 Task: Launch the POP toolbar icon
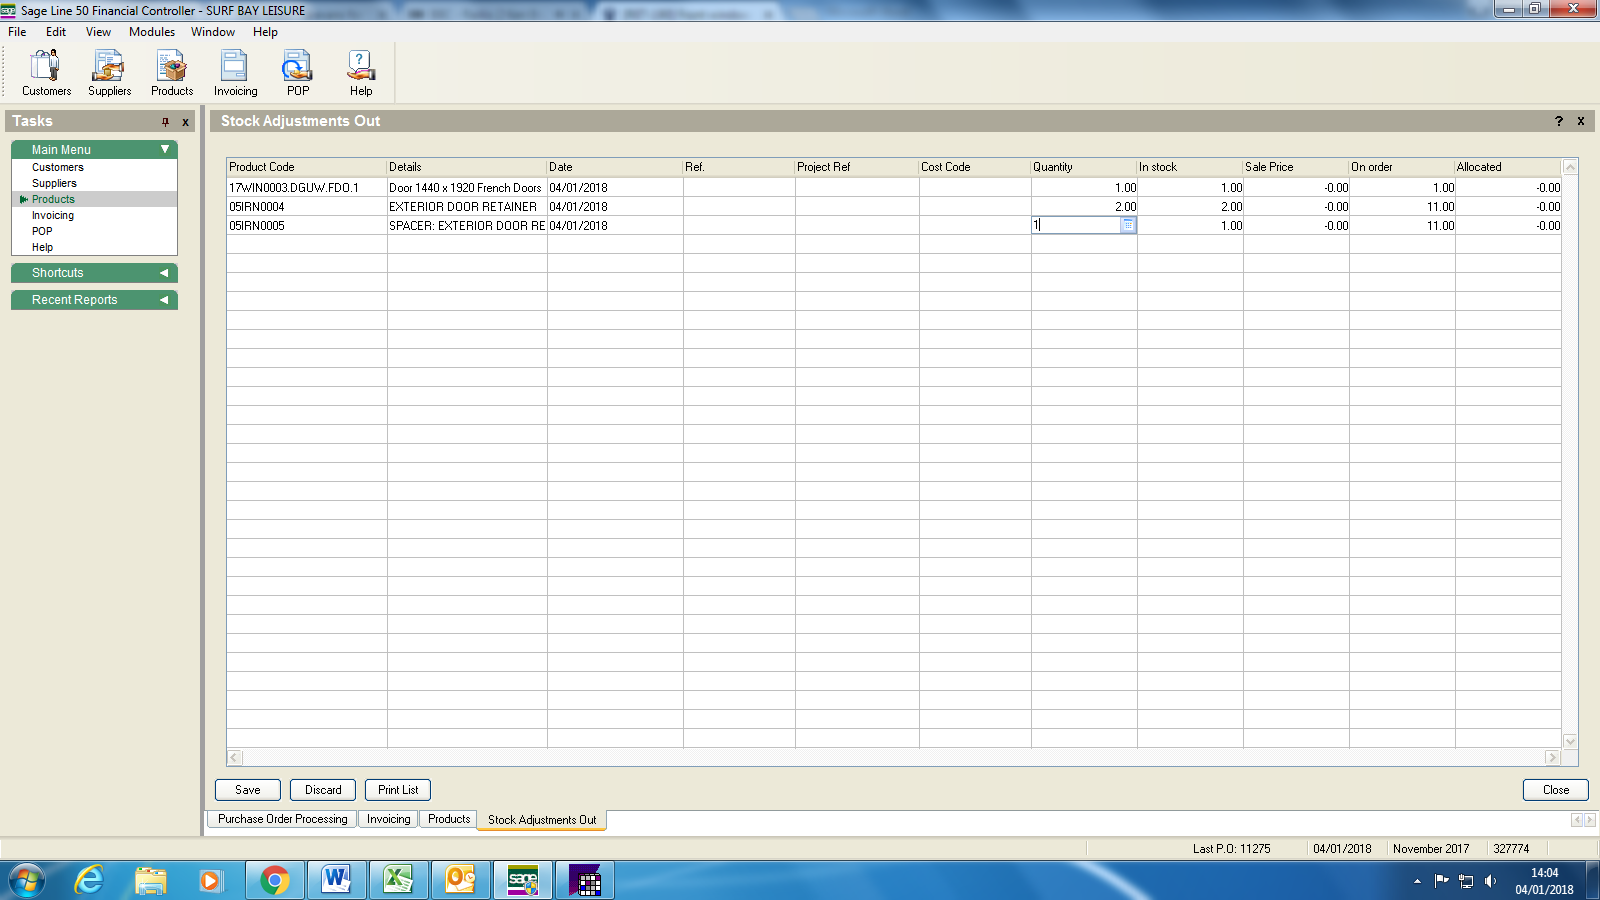(297, 73)
